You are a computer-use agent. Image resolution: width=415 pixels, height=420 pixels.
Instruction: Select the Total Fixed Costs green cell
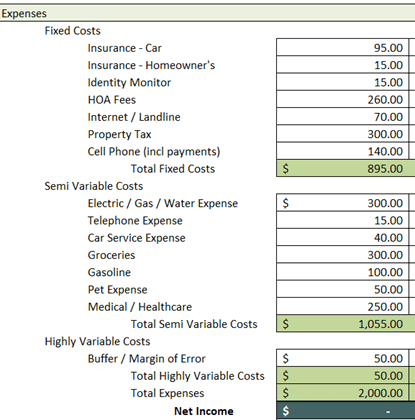pyautogui.click(x=343, y=168)
